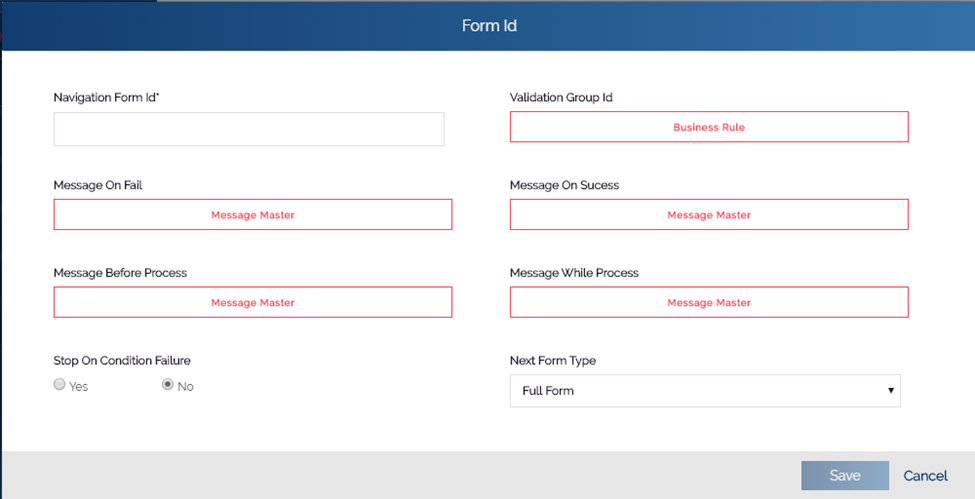Cancel the Form Id dialog
The image size is (975, 499).
click(925, 476)
